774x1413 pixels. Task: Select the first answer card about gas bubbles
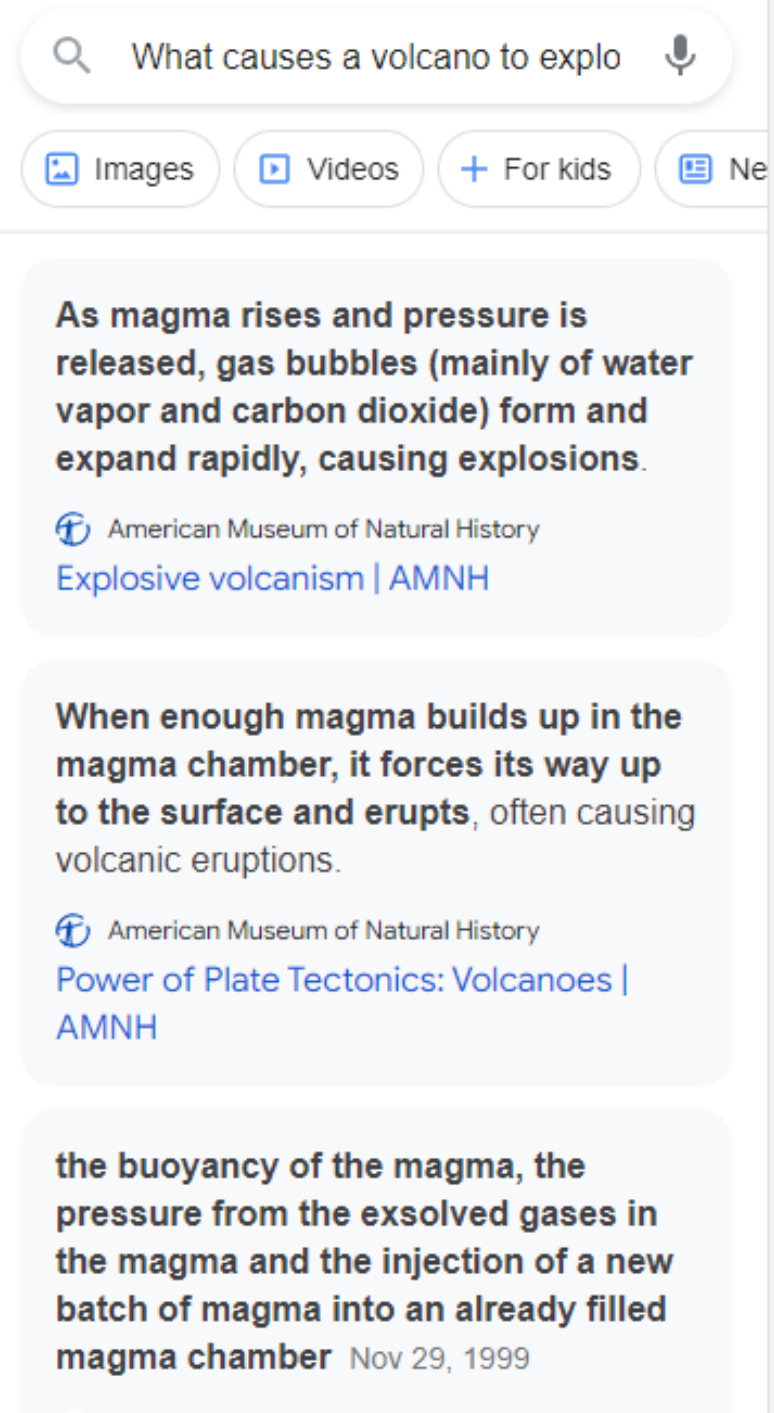click(380, 445)
